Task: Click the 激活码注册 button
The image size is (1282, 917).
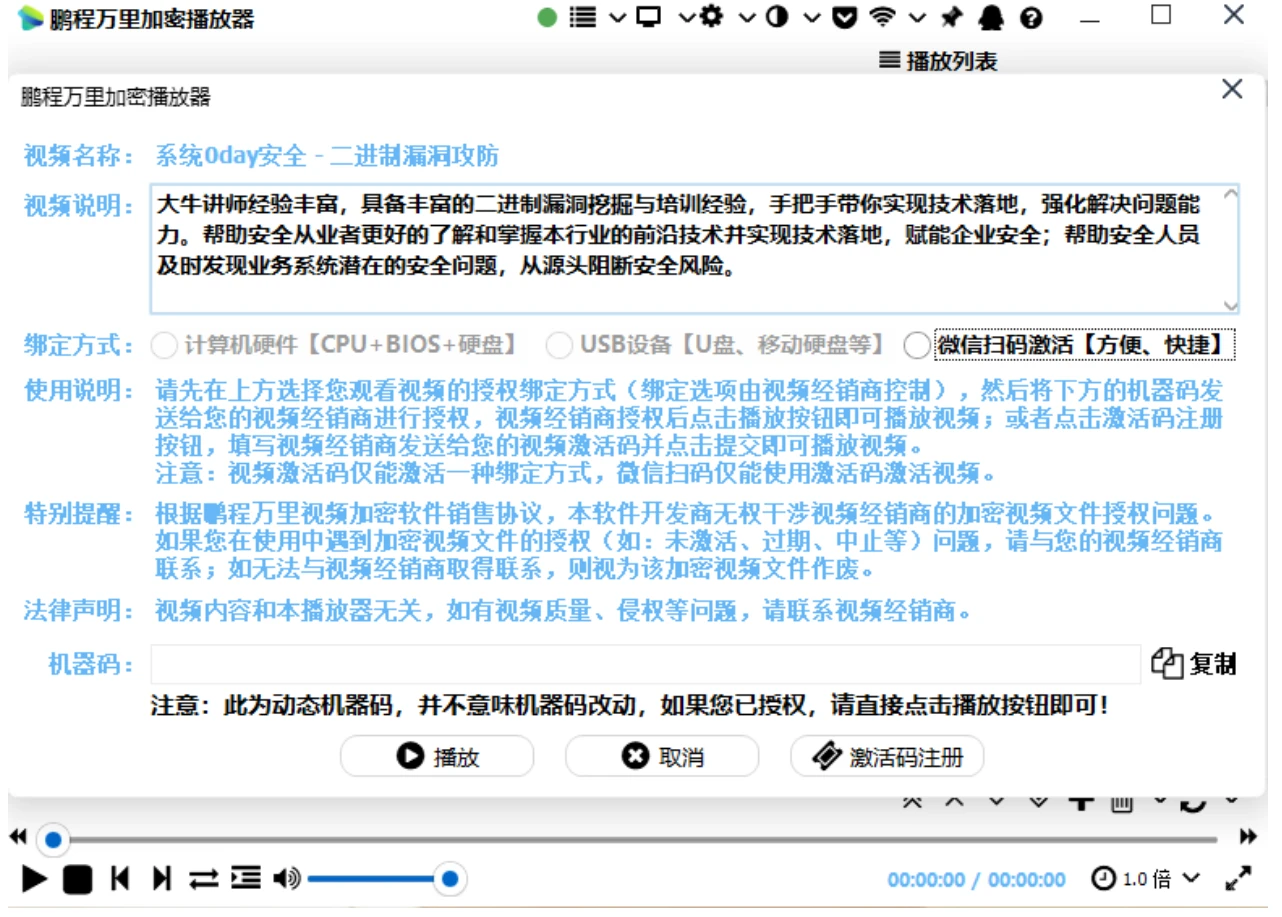Action: pyautogui.click(x=887, y=757)
